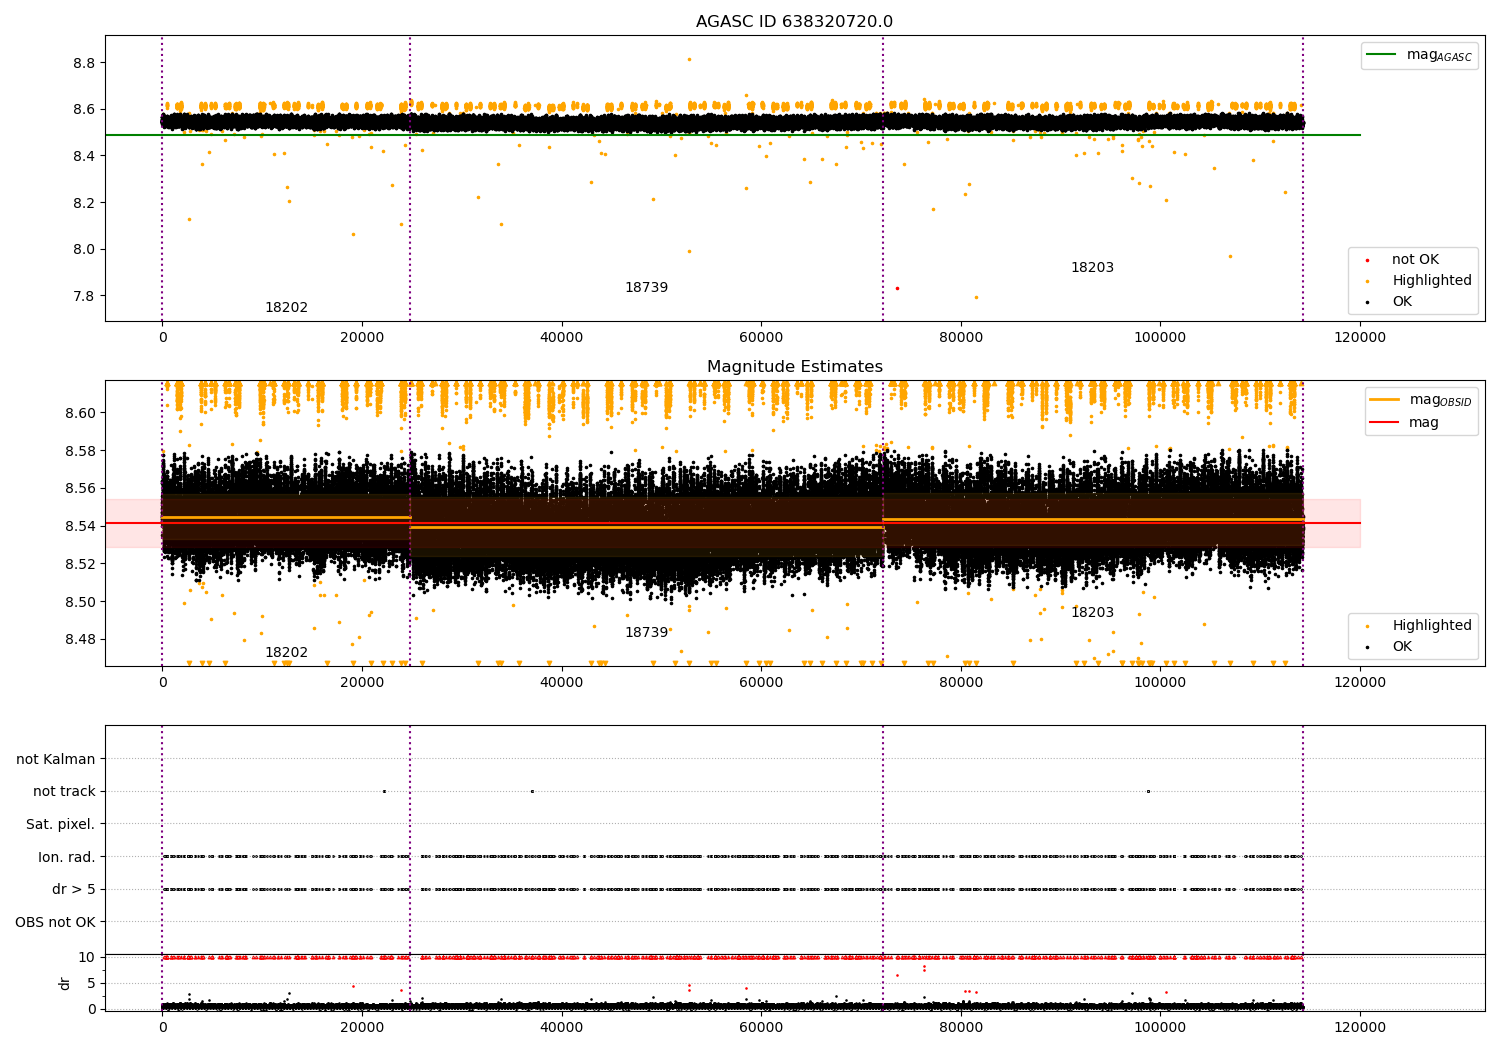Image resolution: width=1500 pixels, height=1050 pixels.
Task: Click the 'Sat. pixel.' row label
Action: tap(60, 824)
